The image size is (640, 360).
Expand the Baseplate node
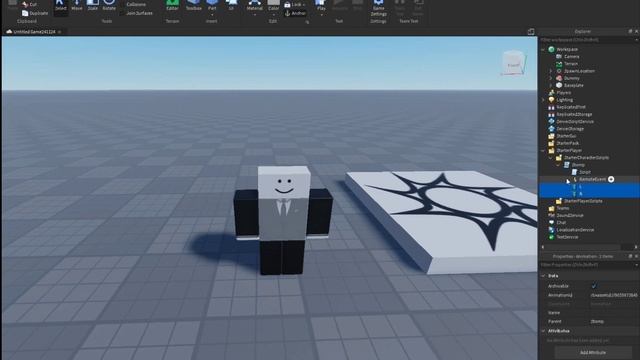(551, 86)
